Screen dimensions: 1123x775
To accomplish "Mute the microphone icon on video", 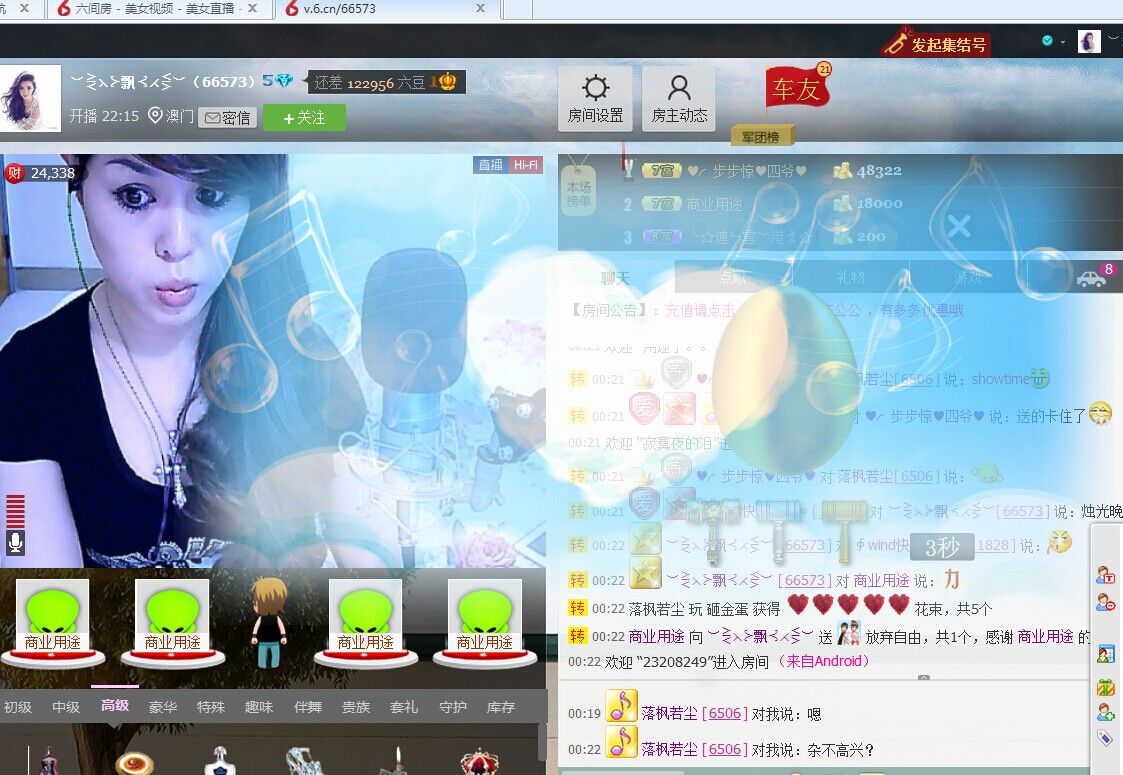I will point(15,542).
